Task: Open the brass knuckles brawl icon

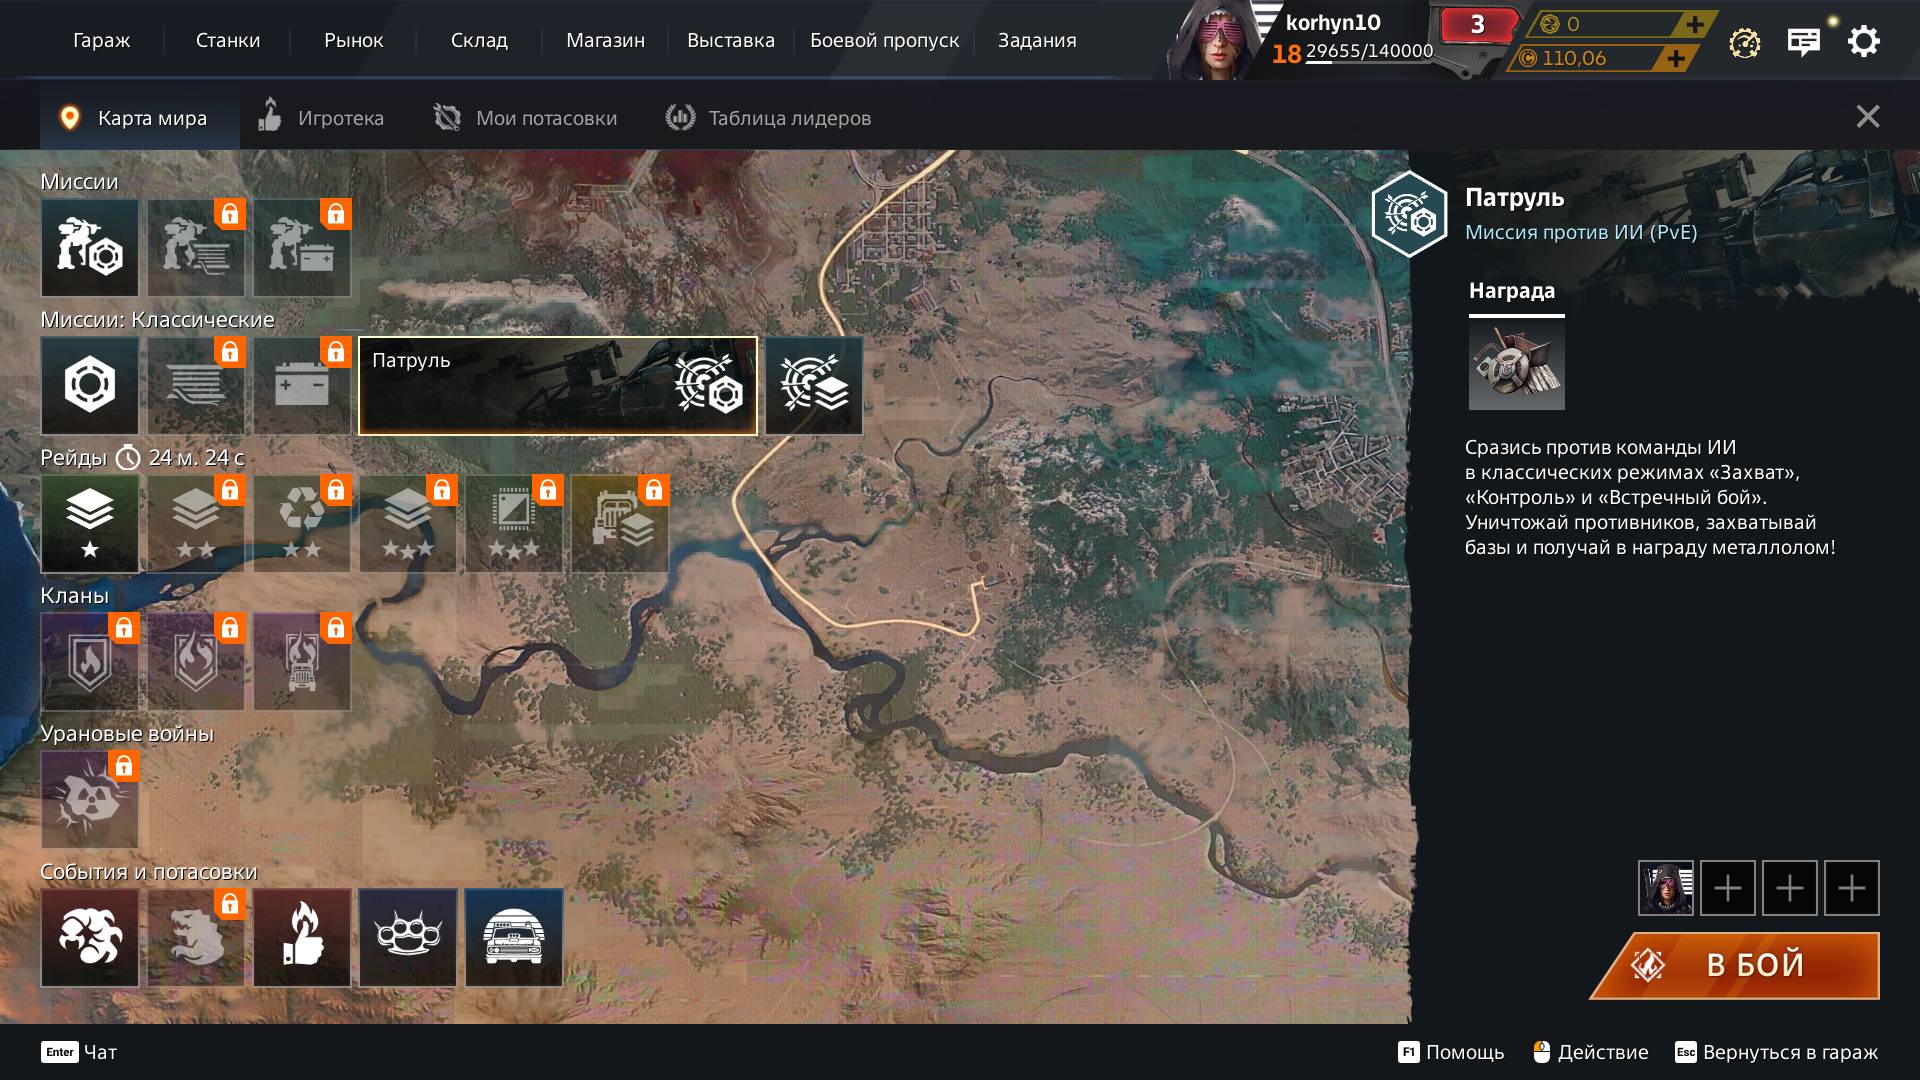Action: click(x=408, y=937)
